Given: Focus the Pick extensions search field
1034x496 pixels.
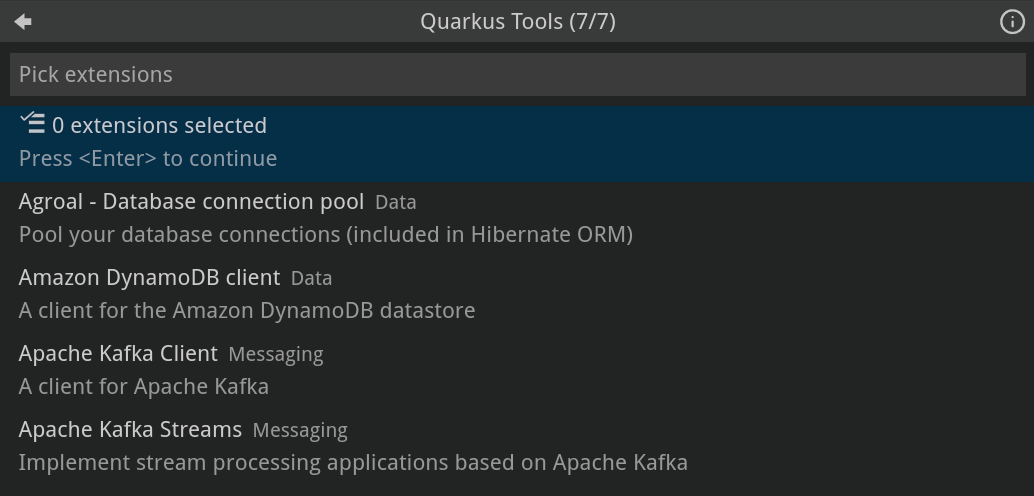Looking at the screenshot, I should tap(517, 75).
